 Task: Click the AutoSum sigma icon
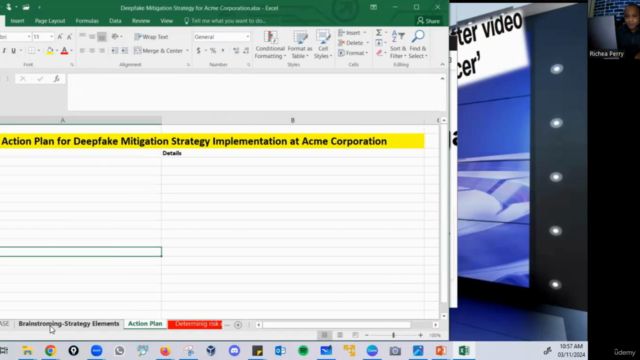379,33
